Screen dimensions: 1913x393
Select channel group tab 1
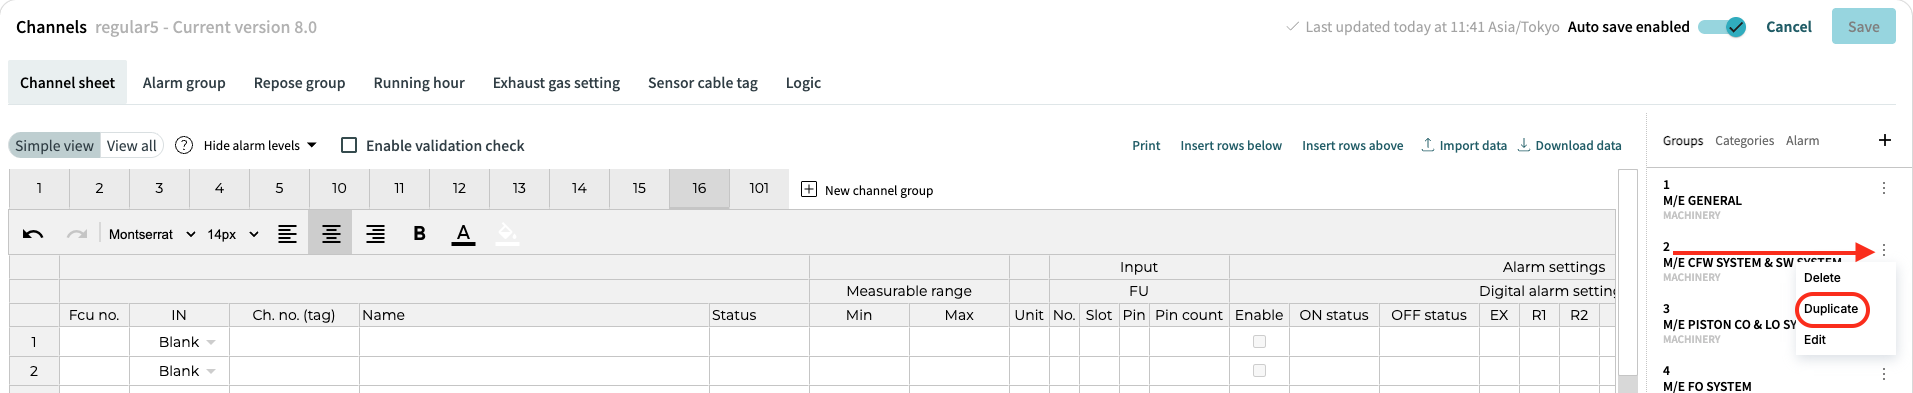point(39,188)
